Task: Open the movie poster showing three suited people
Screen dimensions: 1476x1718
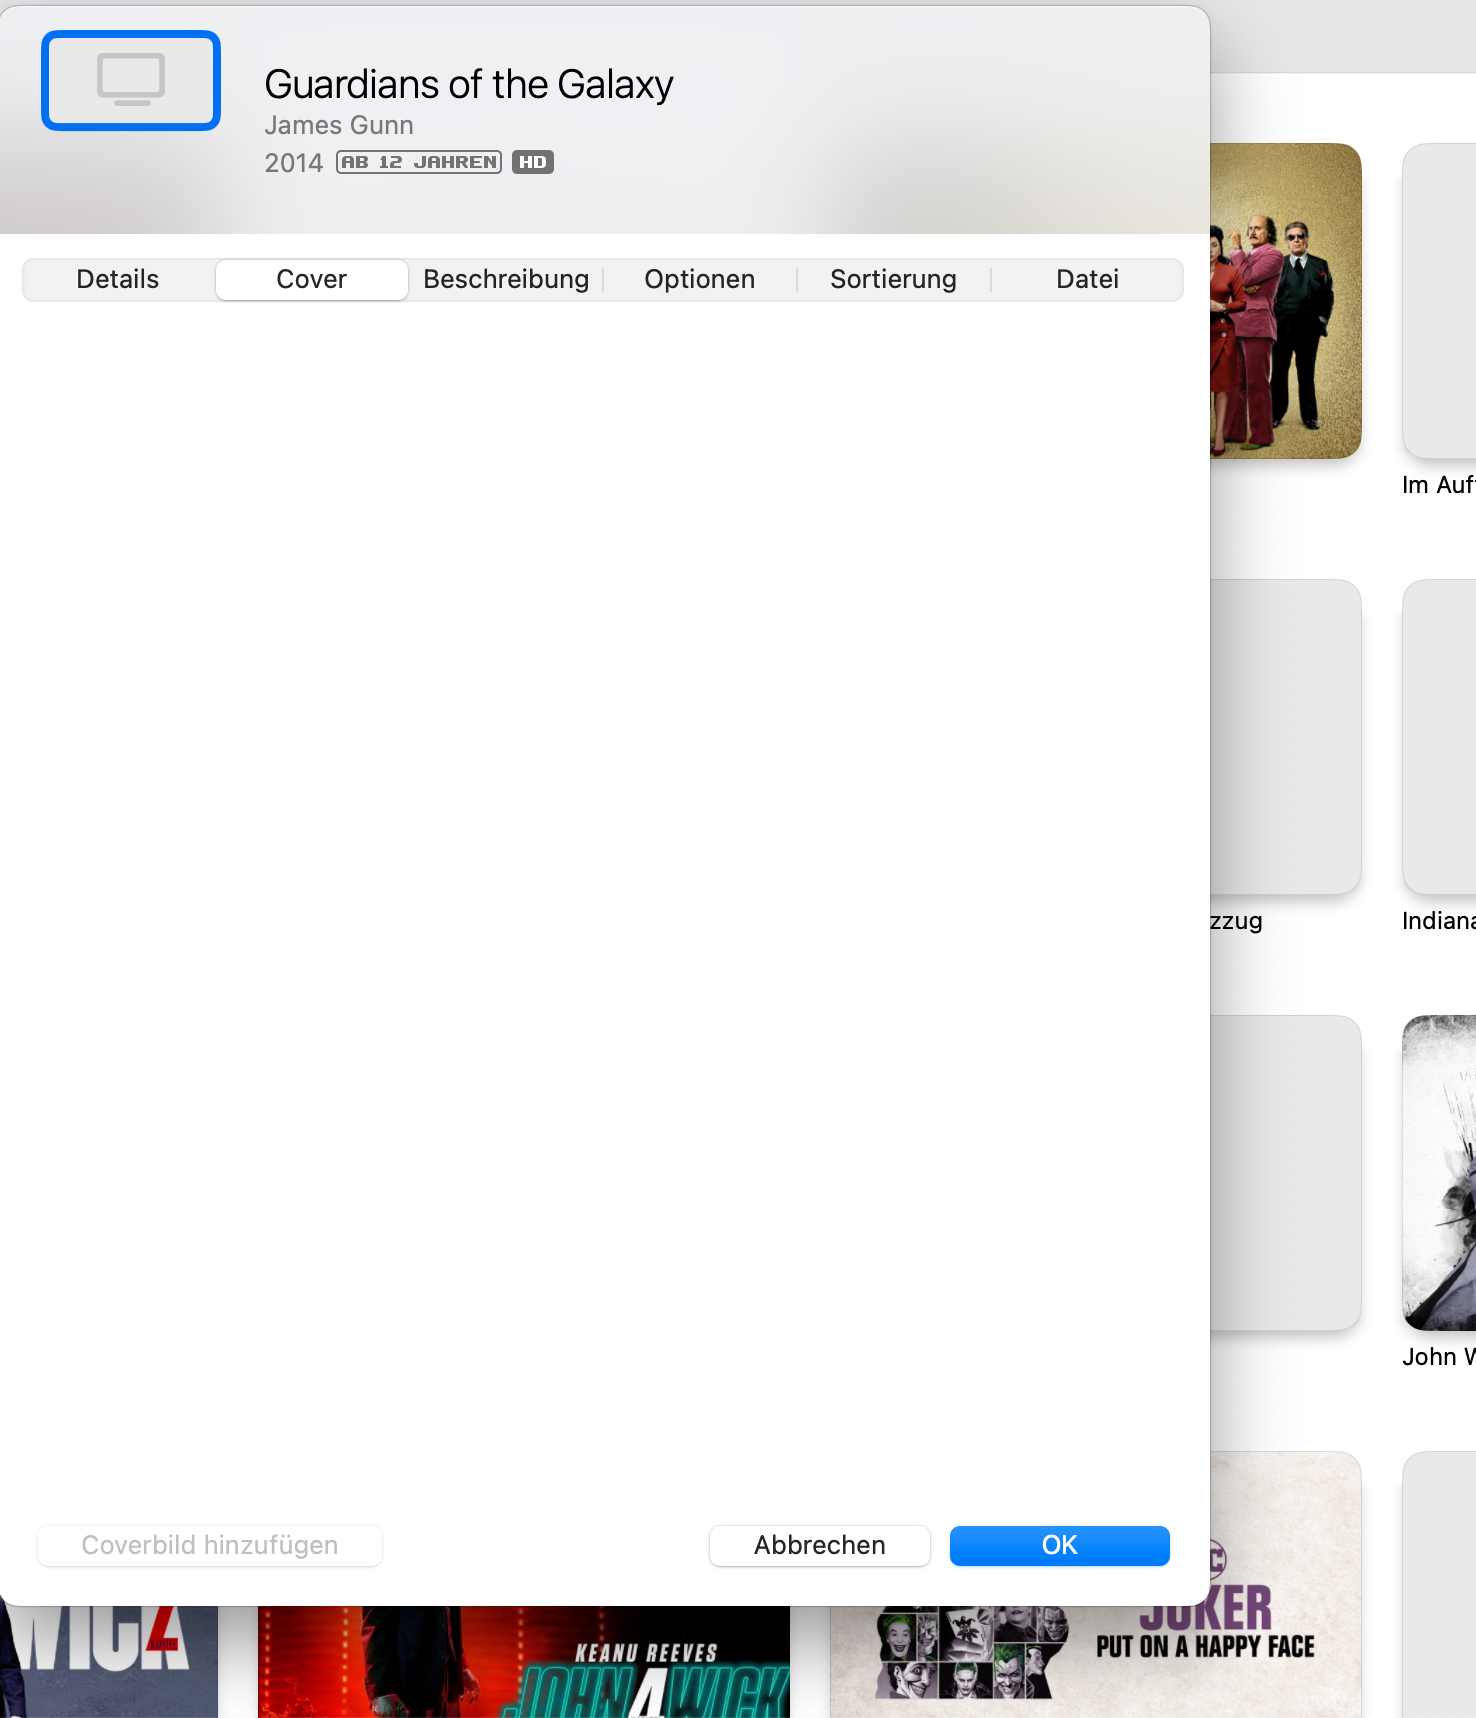Action: 1286,301
